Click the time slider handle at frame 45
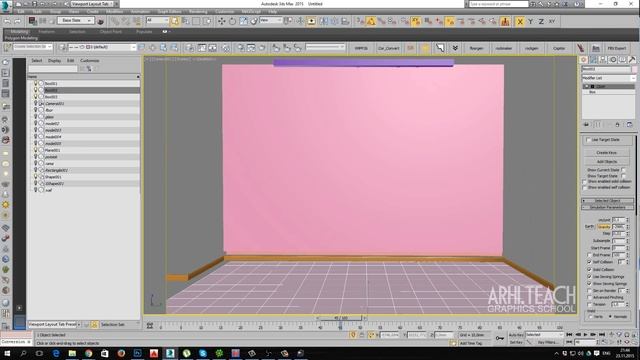Image resolution: width=640 pixels, height=360 pixels. point(340,318)
